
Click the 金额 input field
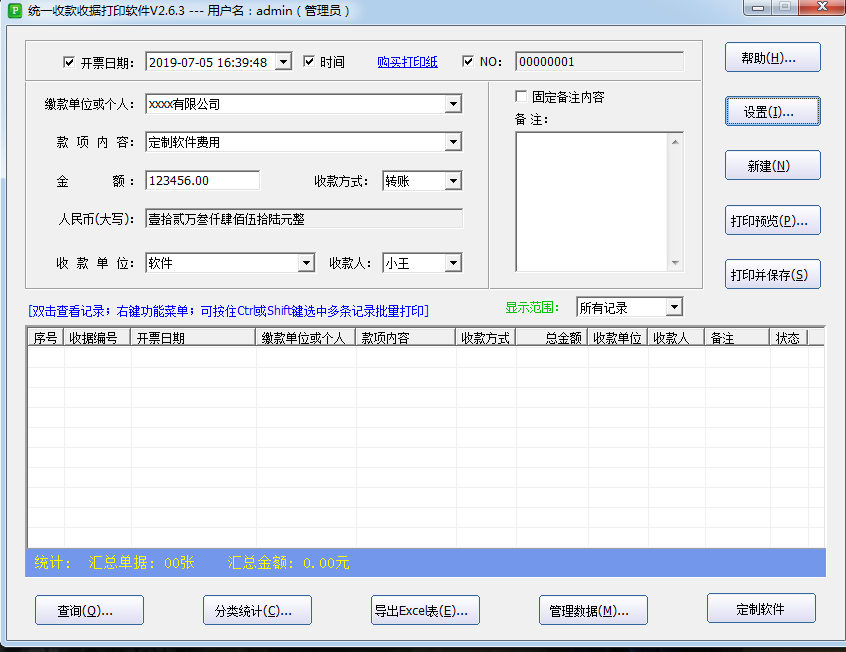202,181
